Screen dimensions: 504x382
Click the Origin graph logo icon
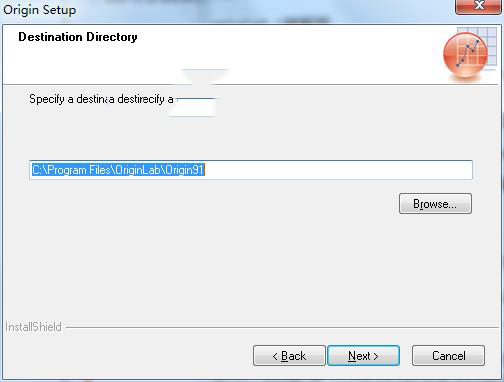(x=469, y=55)
